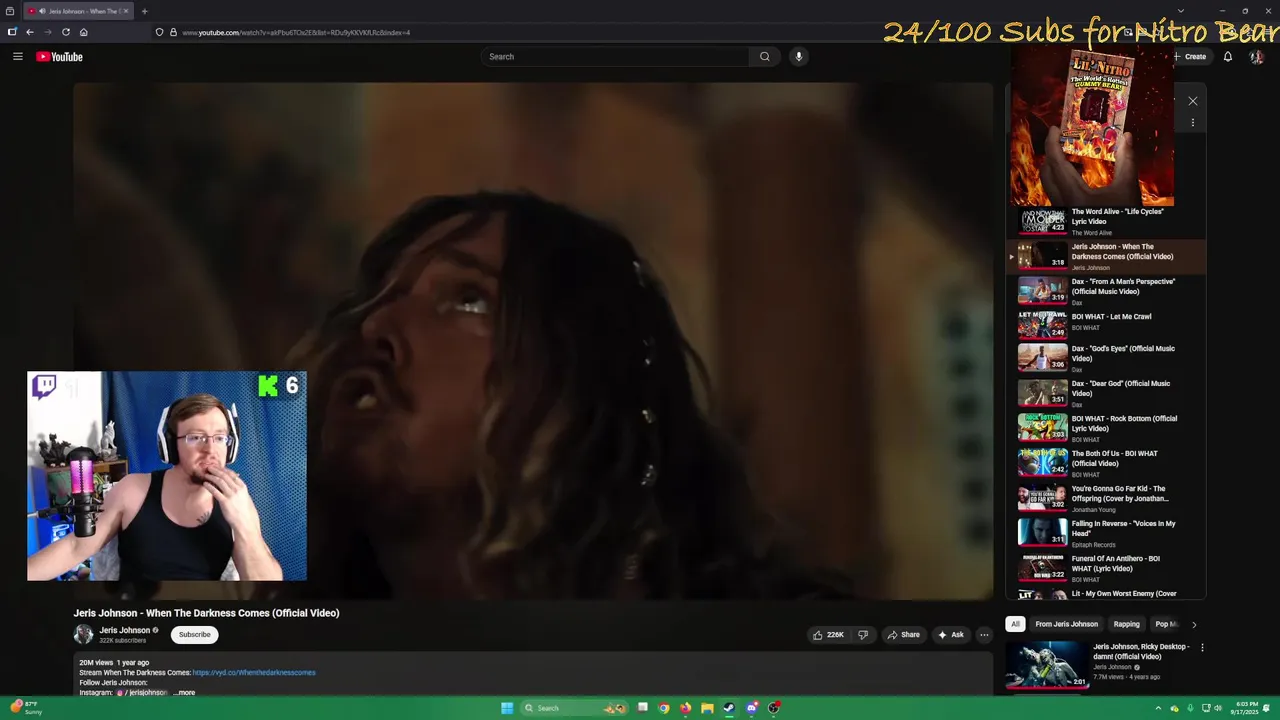Open the browser home page
1280x720 pixels.
pos(83,32)
